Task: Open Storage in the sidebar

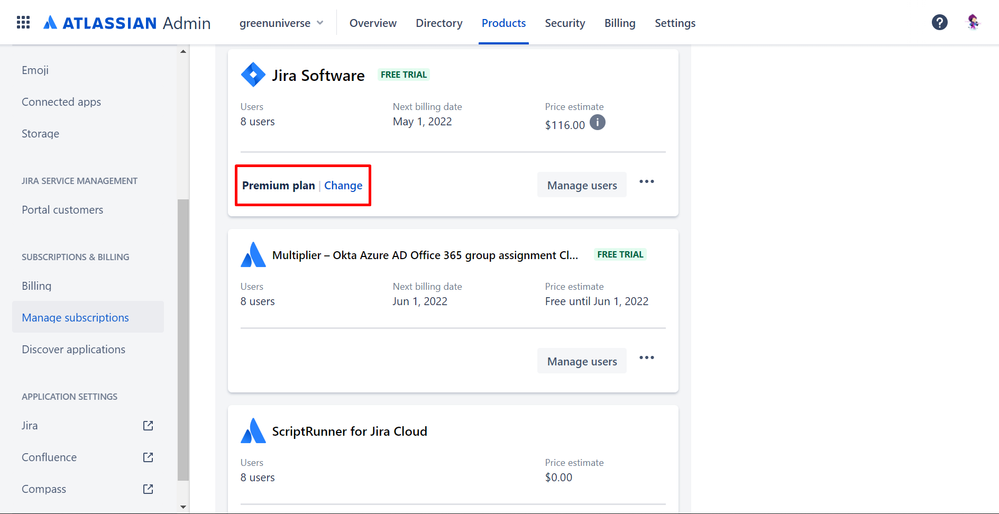Action: [40, 134]
